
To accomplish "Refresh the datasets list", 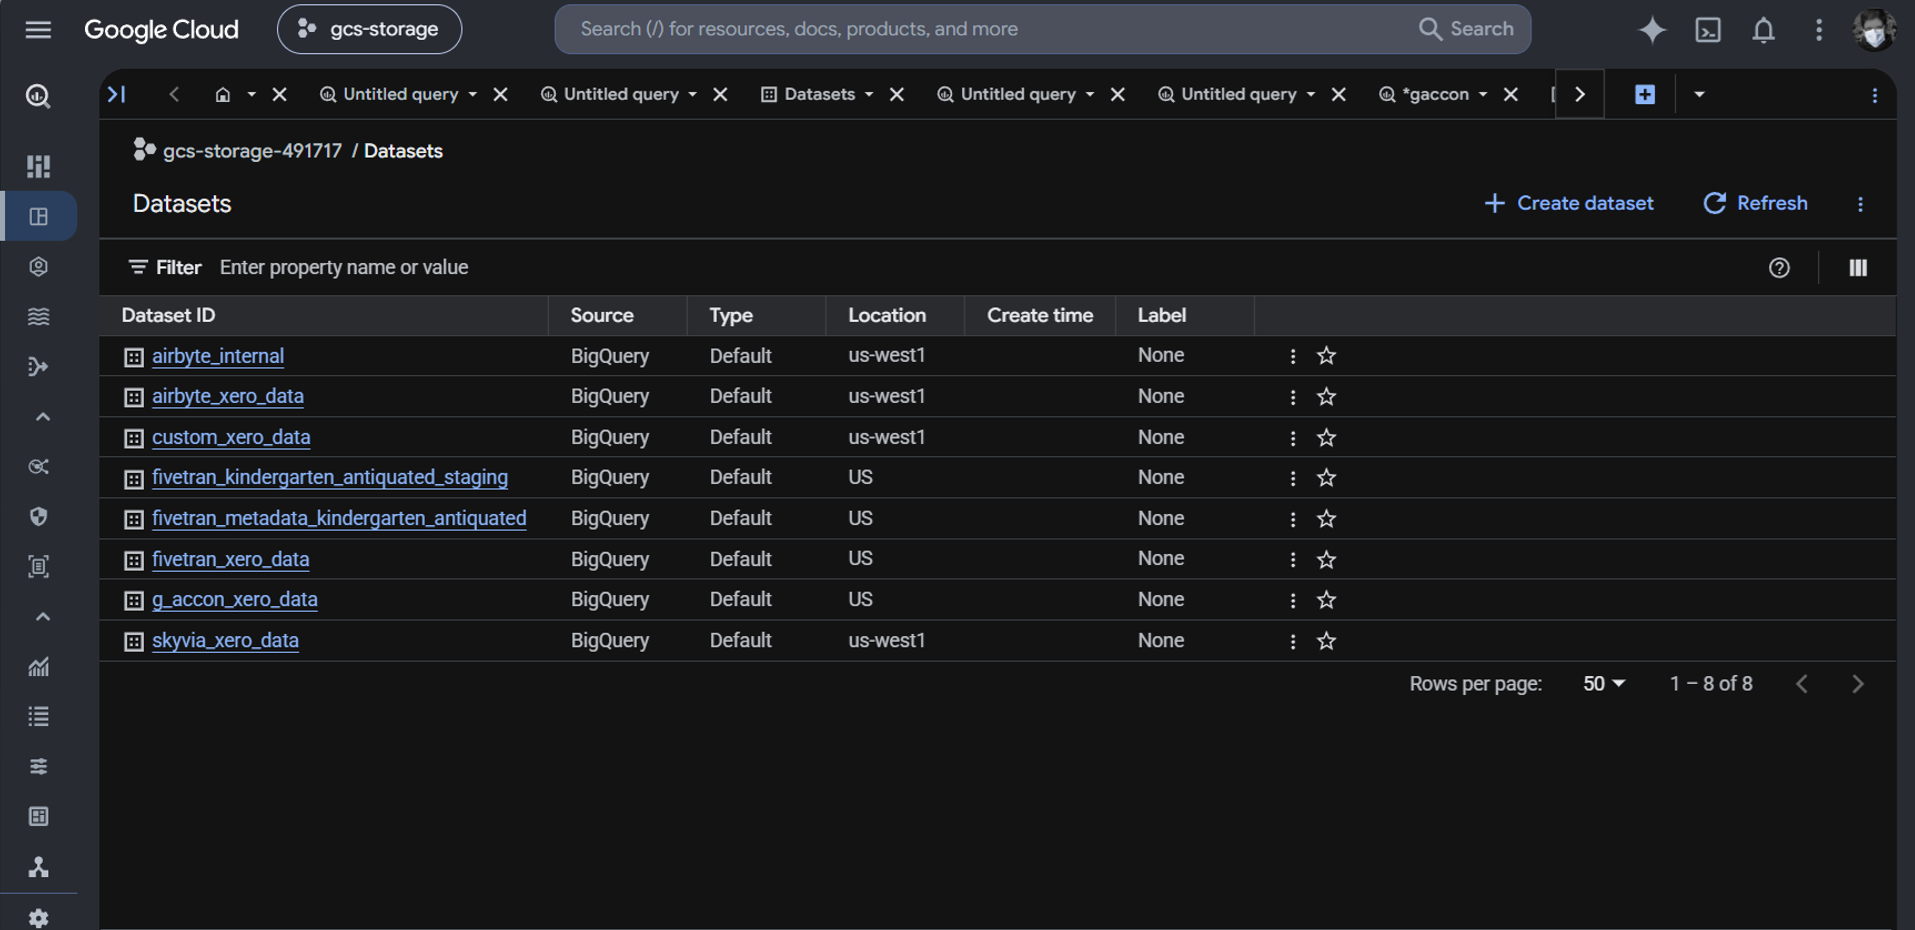I will 1755,203.
